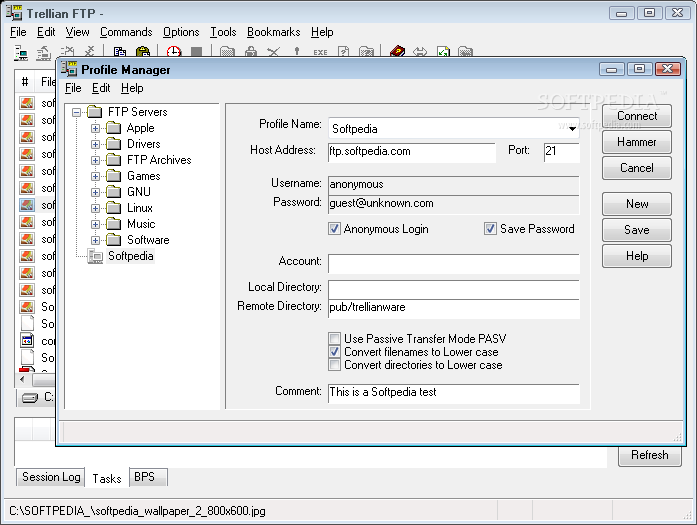697x525 pixels.
Task: Open Profile Manager's File menu
Action: [x=73, y=88]
